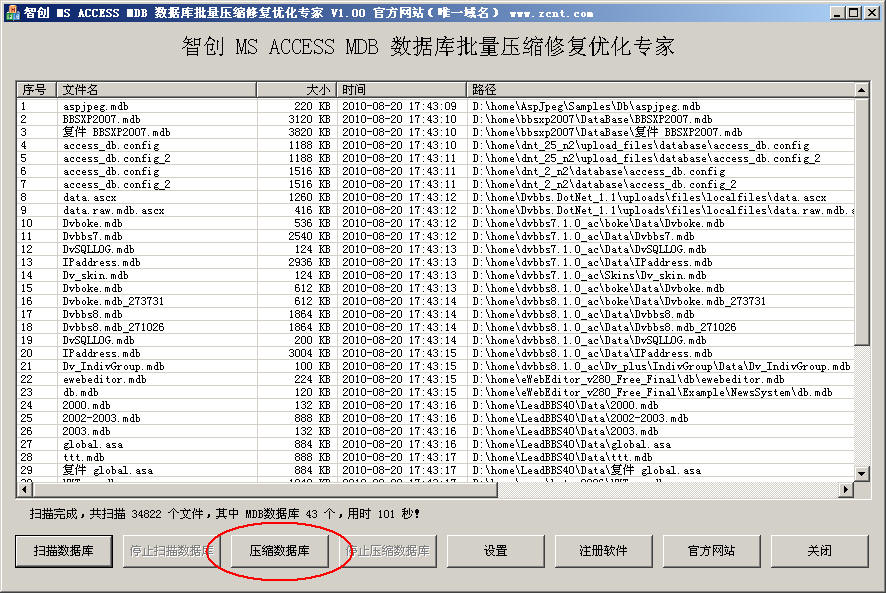The image size is (886, 593).
Task: Select file name Dvbbs8.mdb in row 17
Action: point(93,314)
